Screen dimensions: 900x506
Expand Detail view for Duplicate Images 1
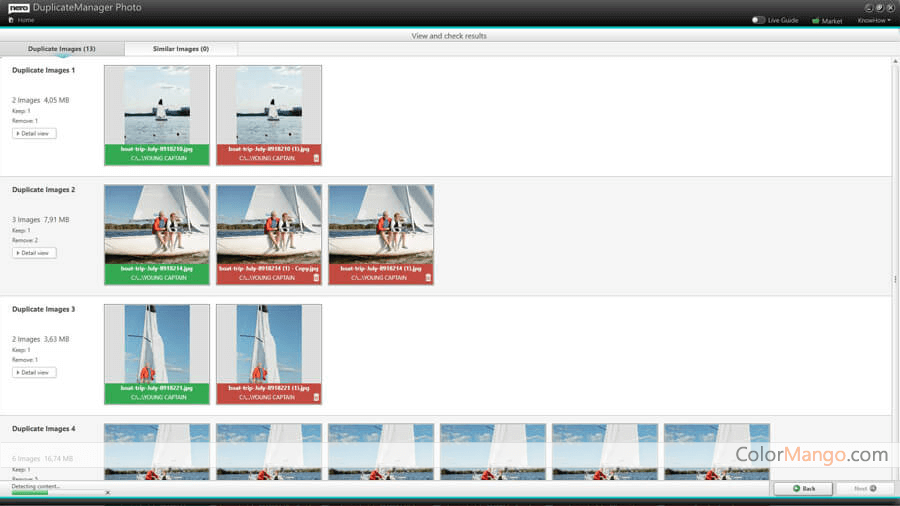[x=34, y=133]
